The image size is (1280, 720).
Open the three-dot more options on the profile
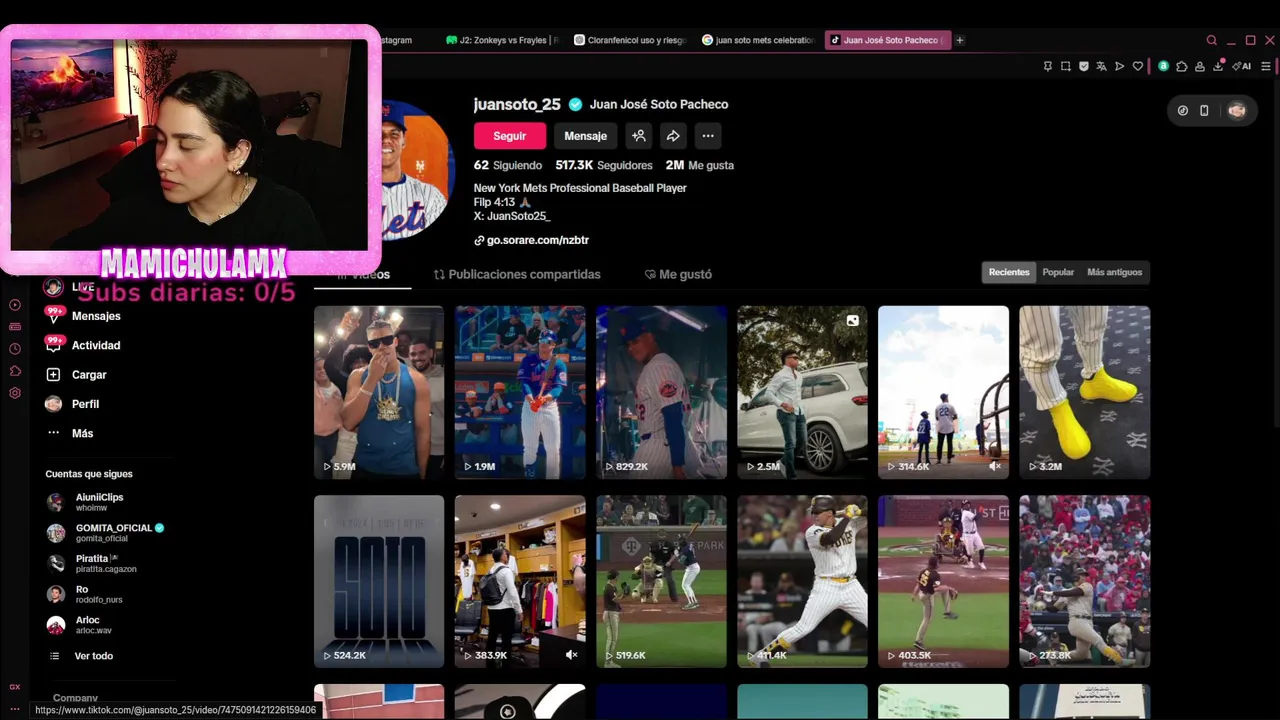tap(708, 136)
